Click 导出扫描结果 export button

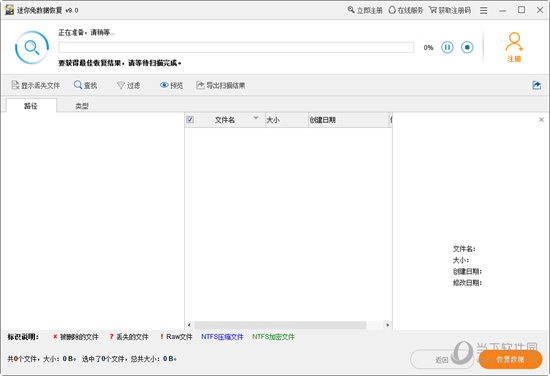(x=221, y=85)
